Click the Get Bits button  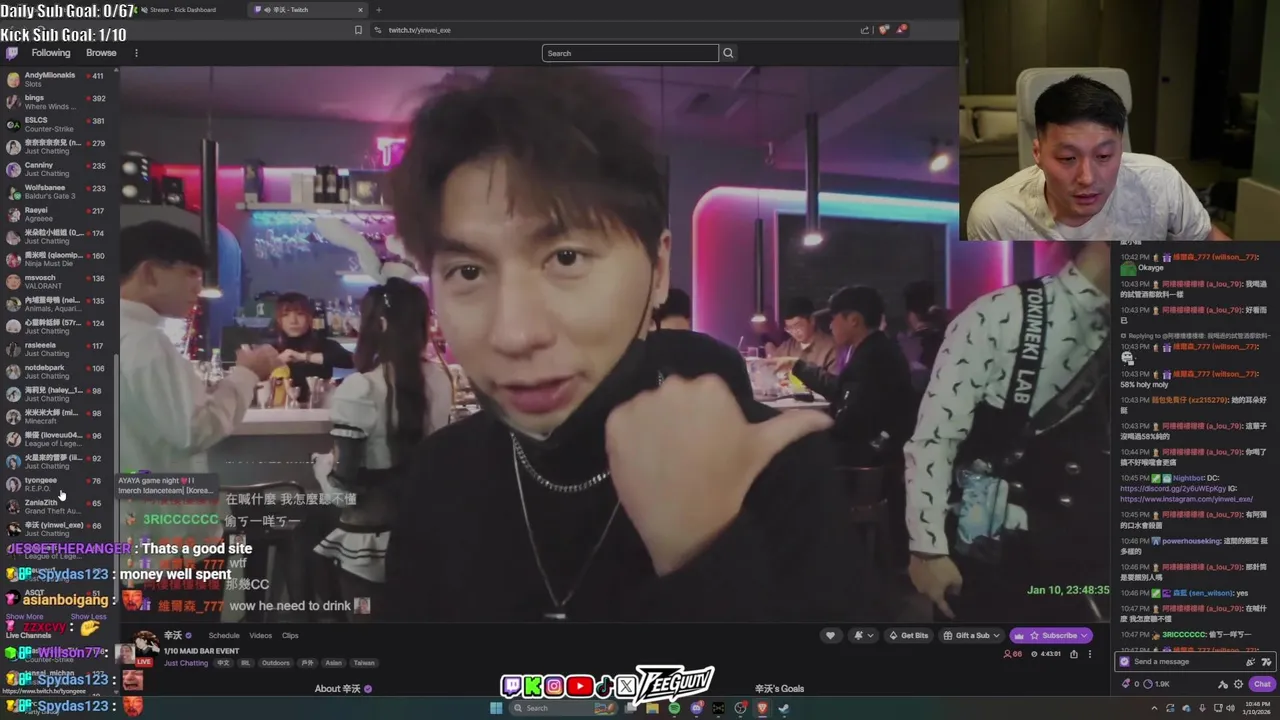point(908,635)
